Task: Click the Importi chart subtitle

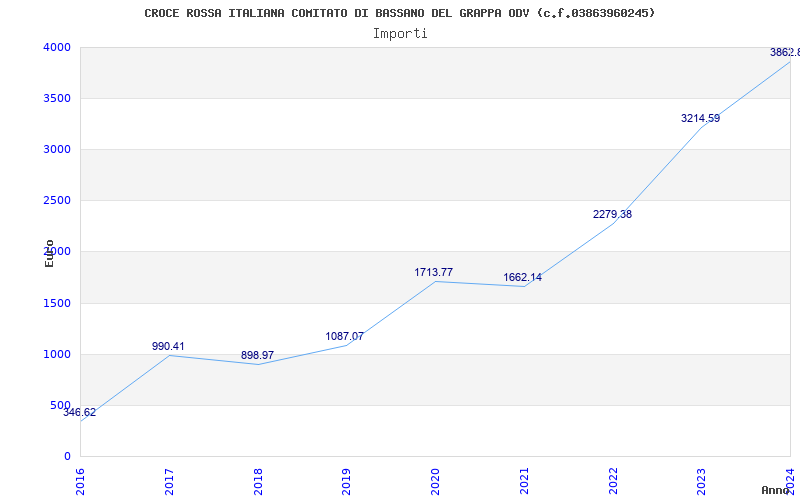Action: click(x=400, y=34)
